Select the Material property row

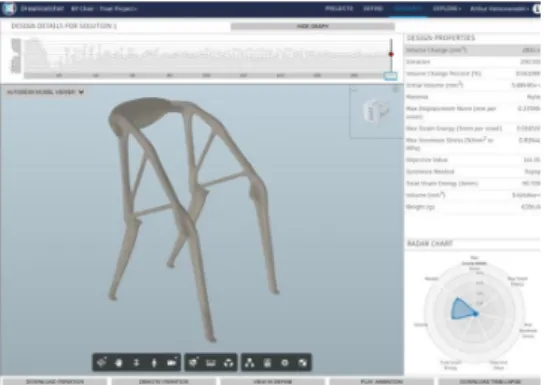473,97
